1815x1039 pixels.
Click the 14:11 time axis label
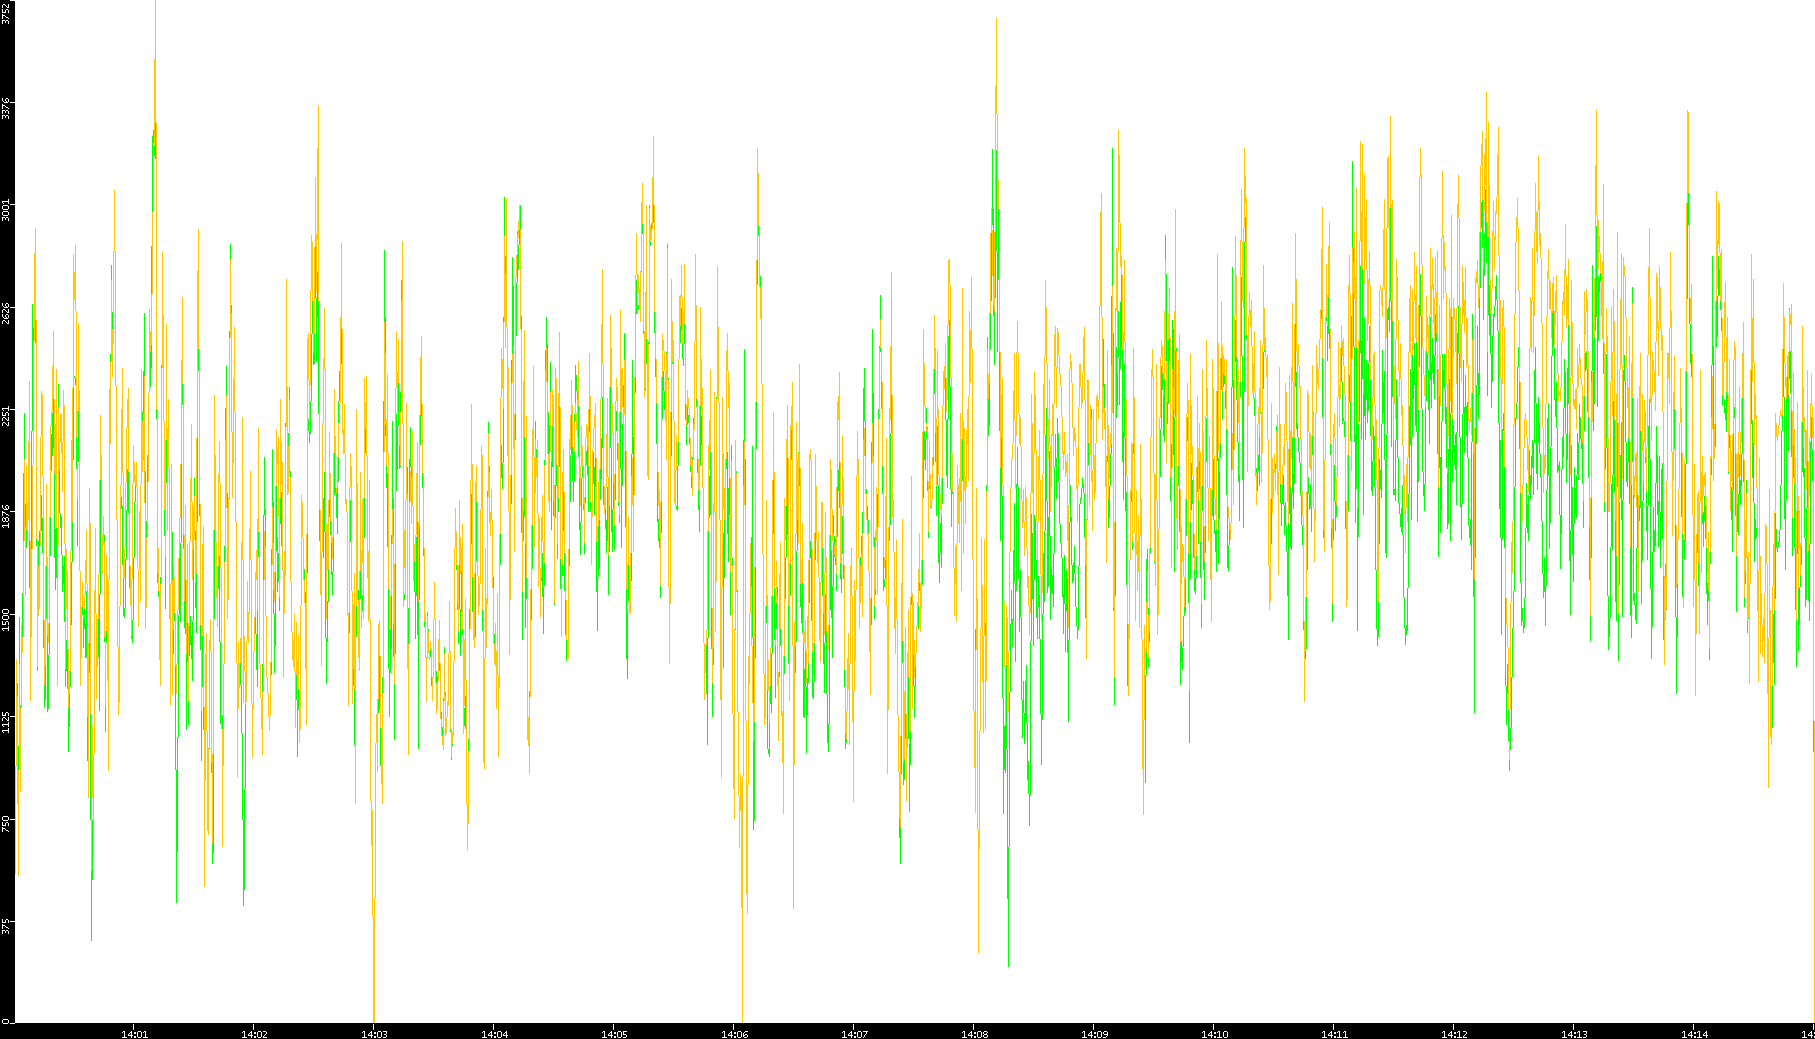pos(1334,1034)
